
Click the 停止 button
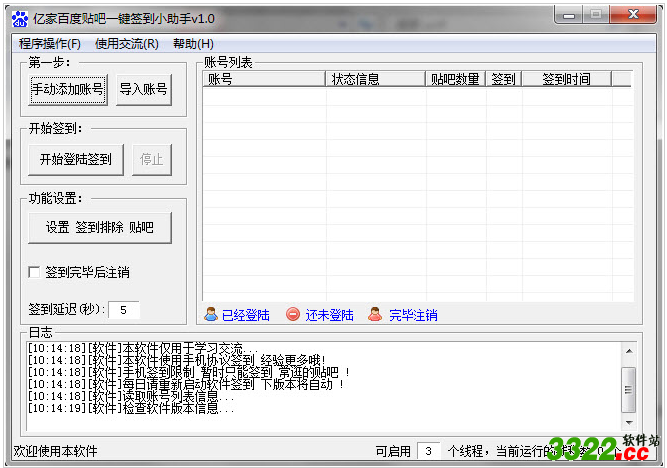coord(152,160)
